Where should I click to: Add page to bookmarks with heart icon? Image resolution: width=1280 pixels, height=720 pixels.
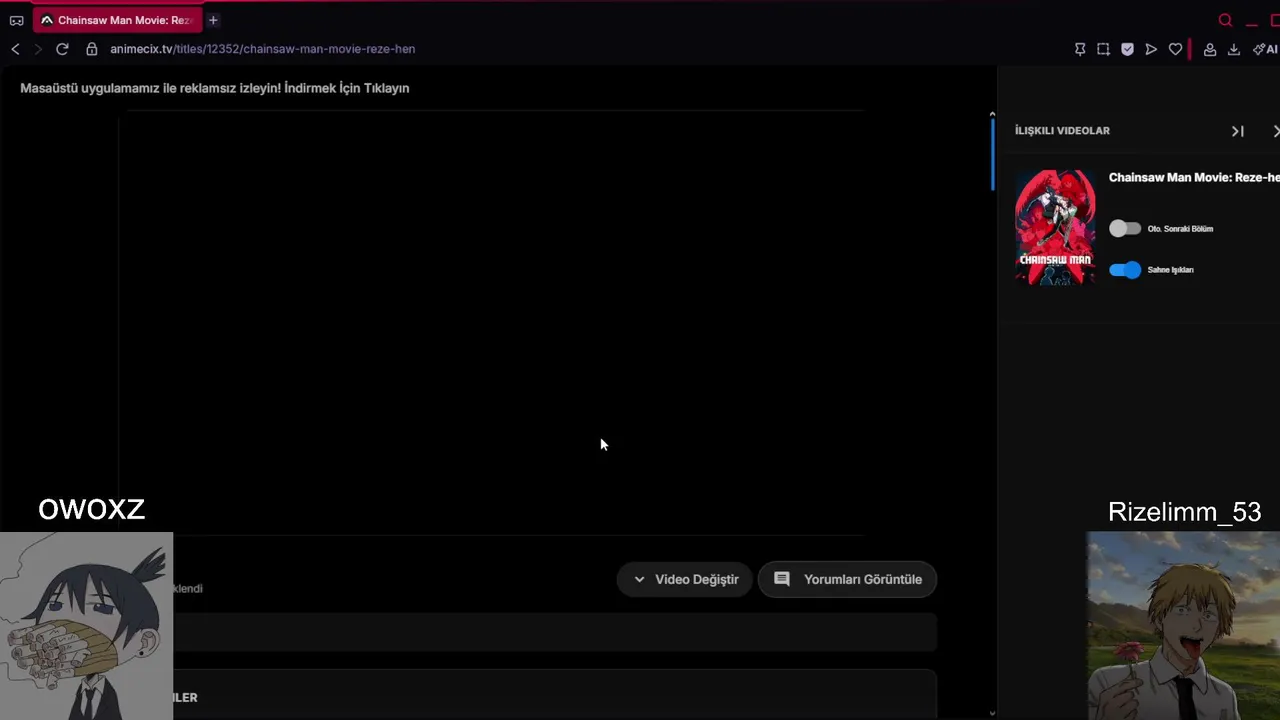click(1175, 49)
